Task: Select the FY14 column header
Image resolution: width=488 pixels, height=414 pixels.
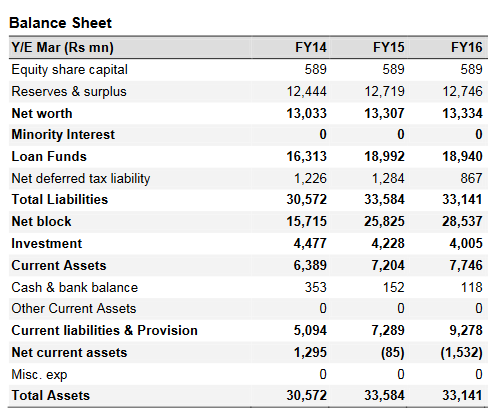Action: [x=311, y=47]
